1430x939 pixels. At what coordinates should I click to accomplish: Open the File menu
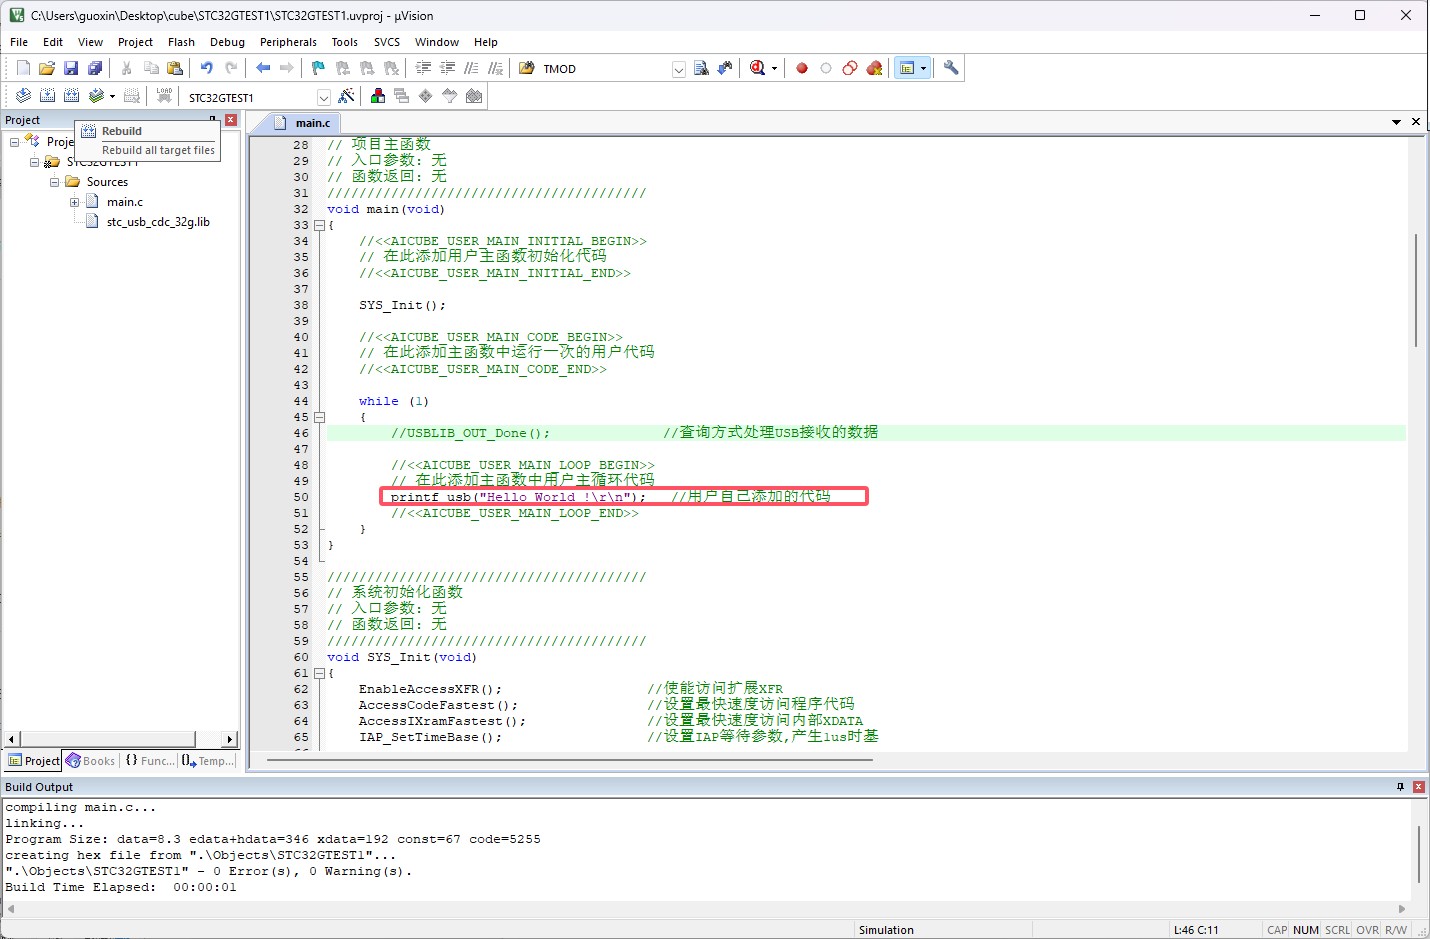pos(19,42)
